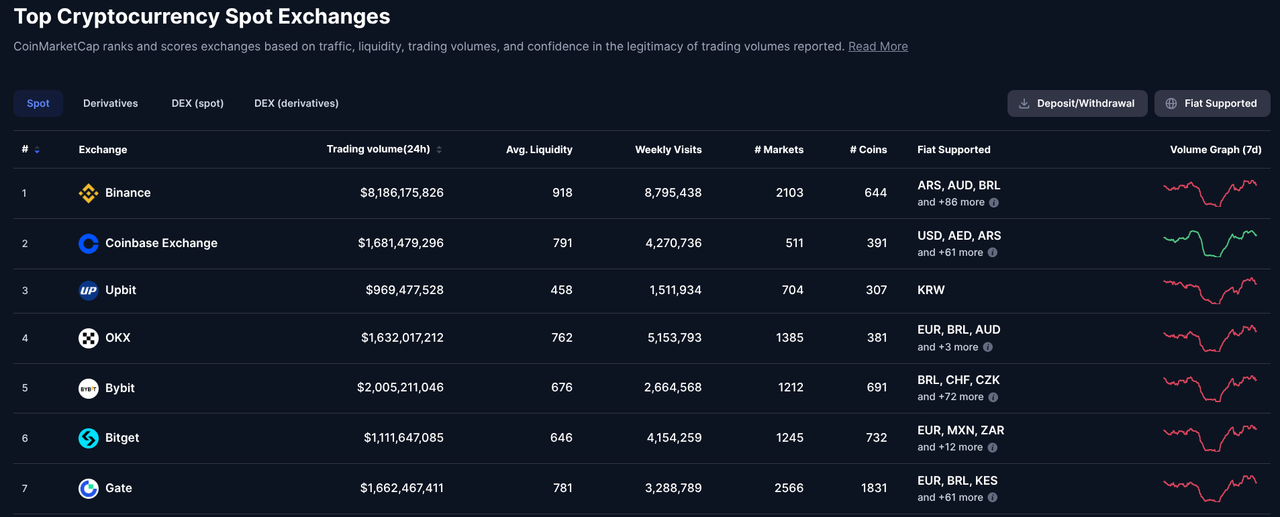Screen dimensions: 1280x517
Task: Click the Gate logo icon
Action: tap(88, 488)
